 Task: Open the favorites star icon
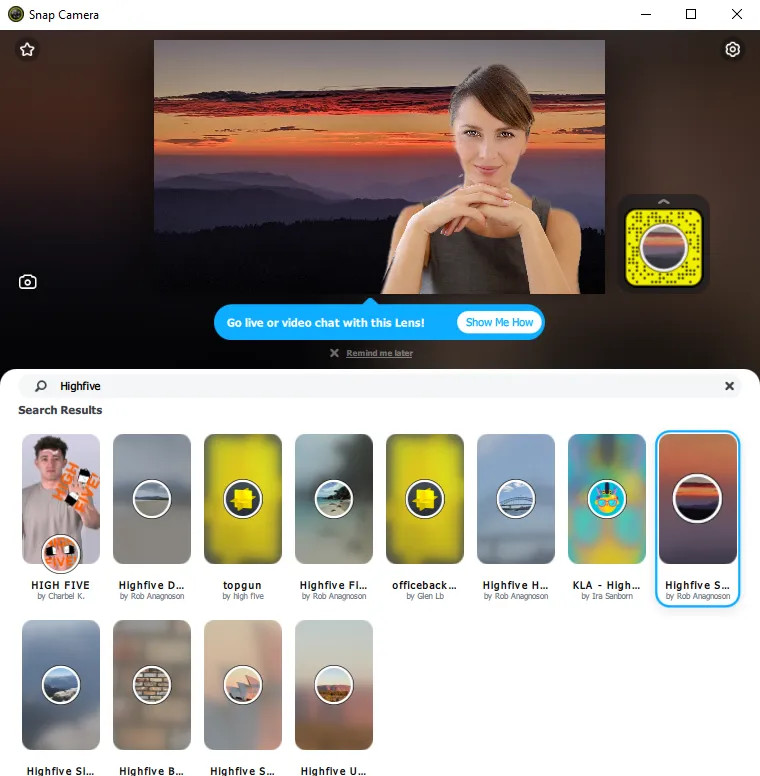pyautogui.click(x=27, y=49)
